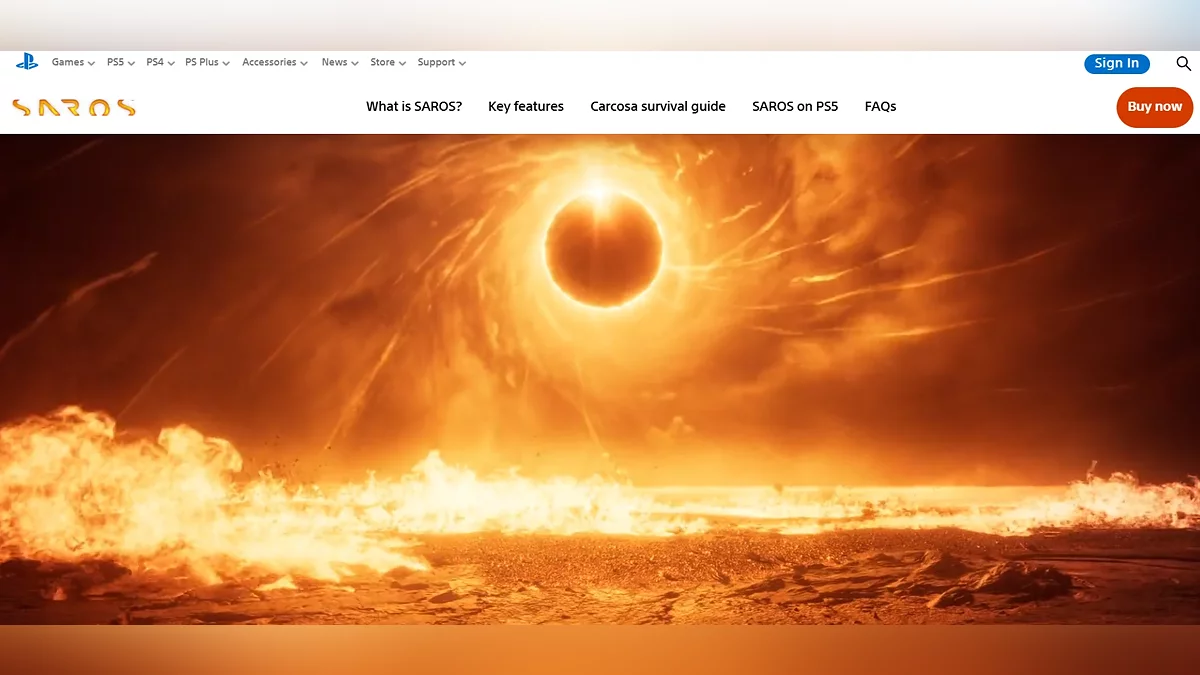Image resolution: width=1200 pixels, height=675 pixels.
Task: Open Carcosa survival guide section
Action: pyautogui.click(x=658, y=106)
